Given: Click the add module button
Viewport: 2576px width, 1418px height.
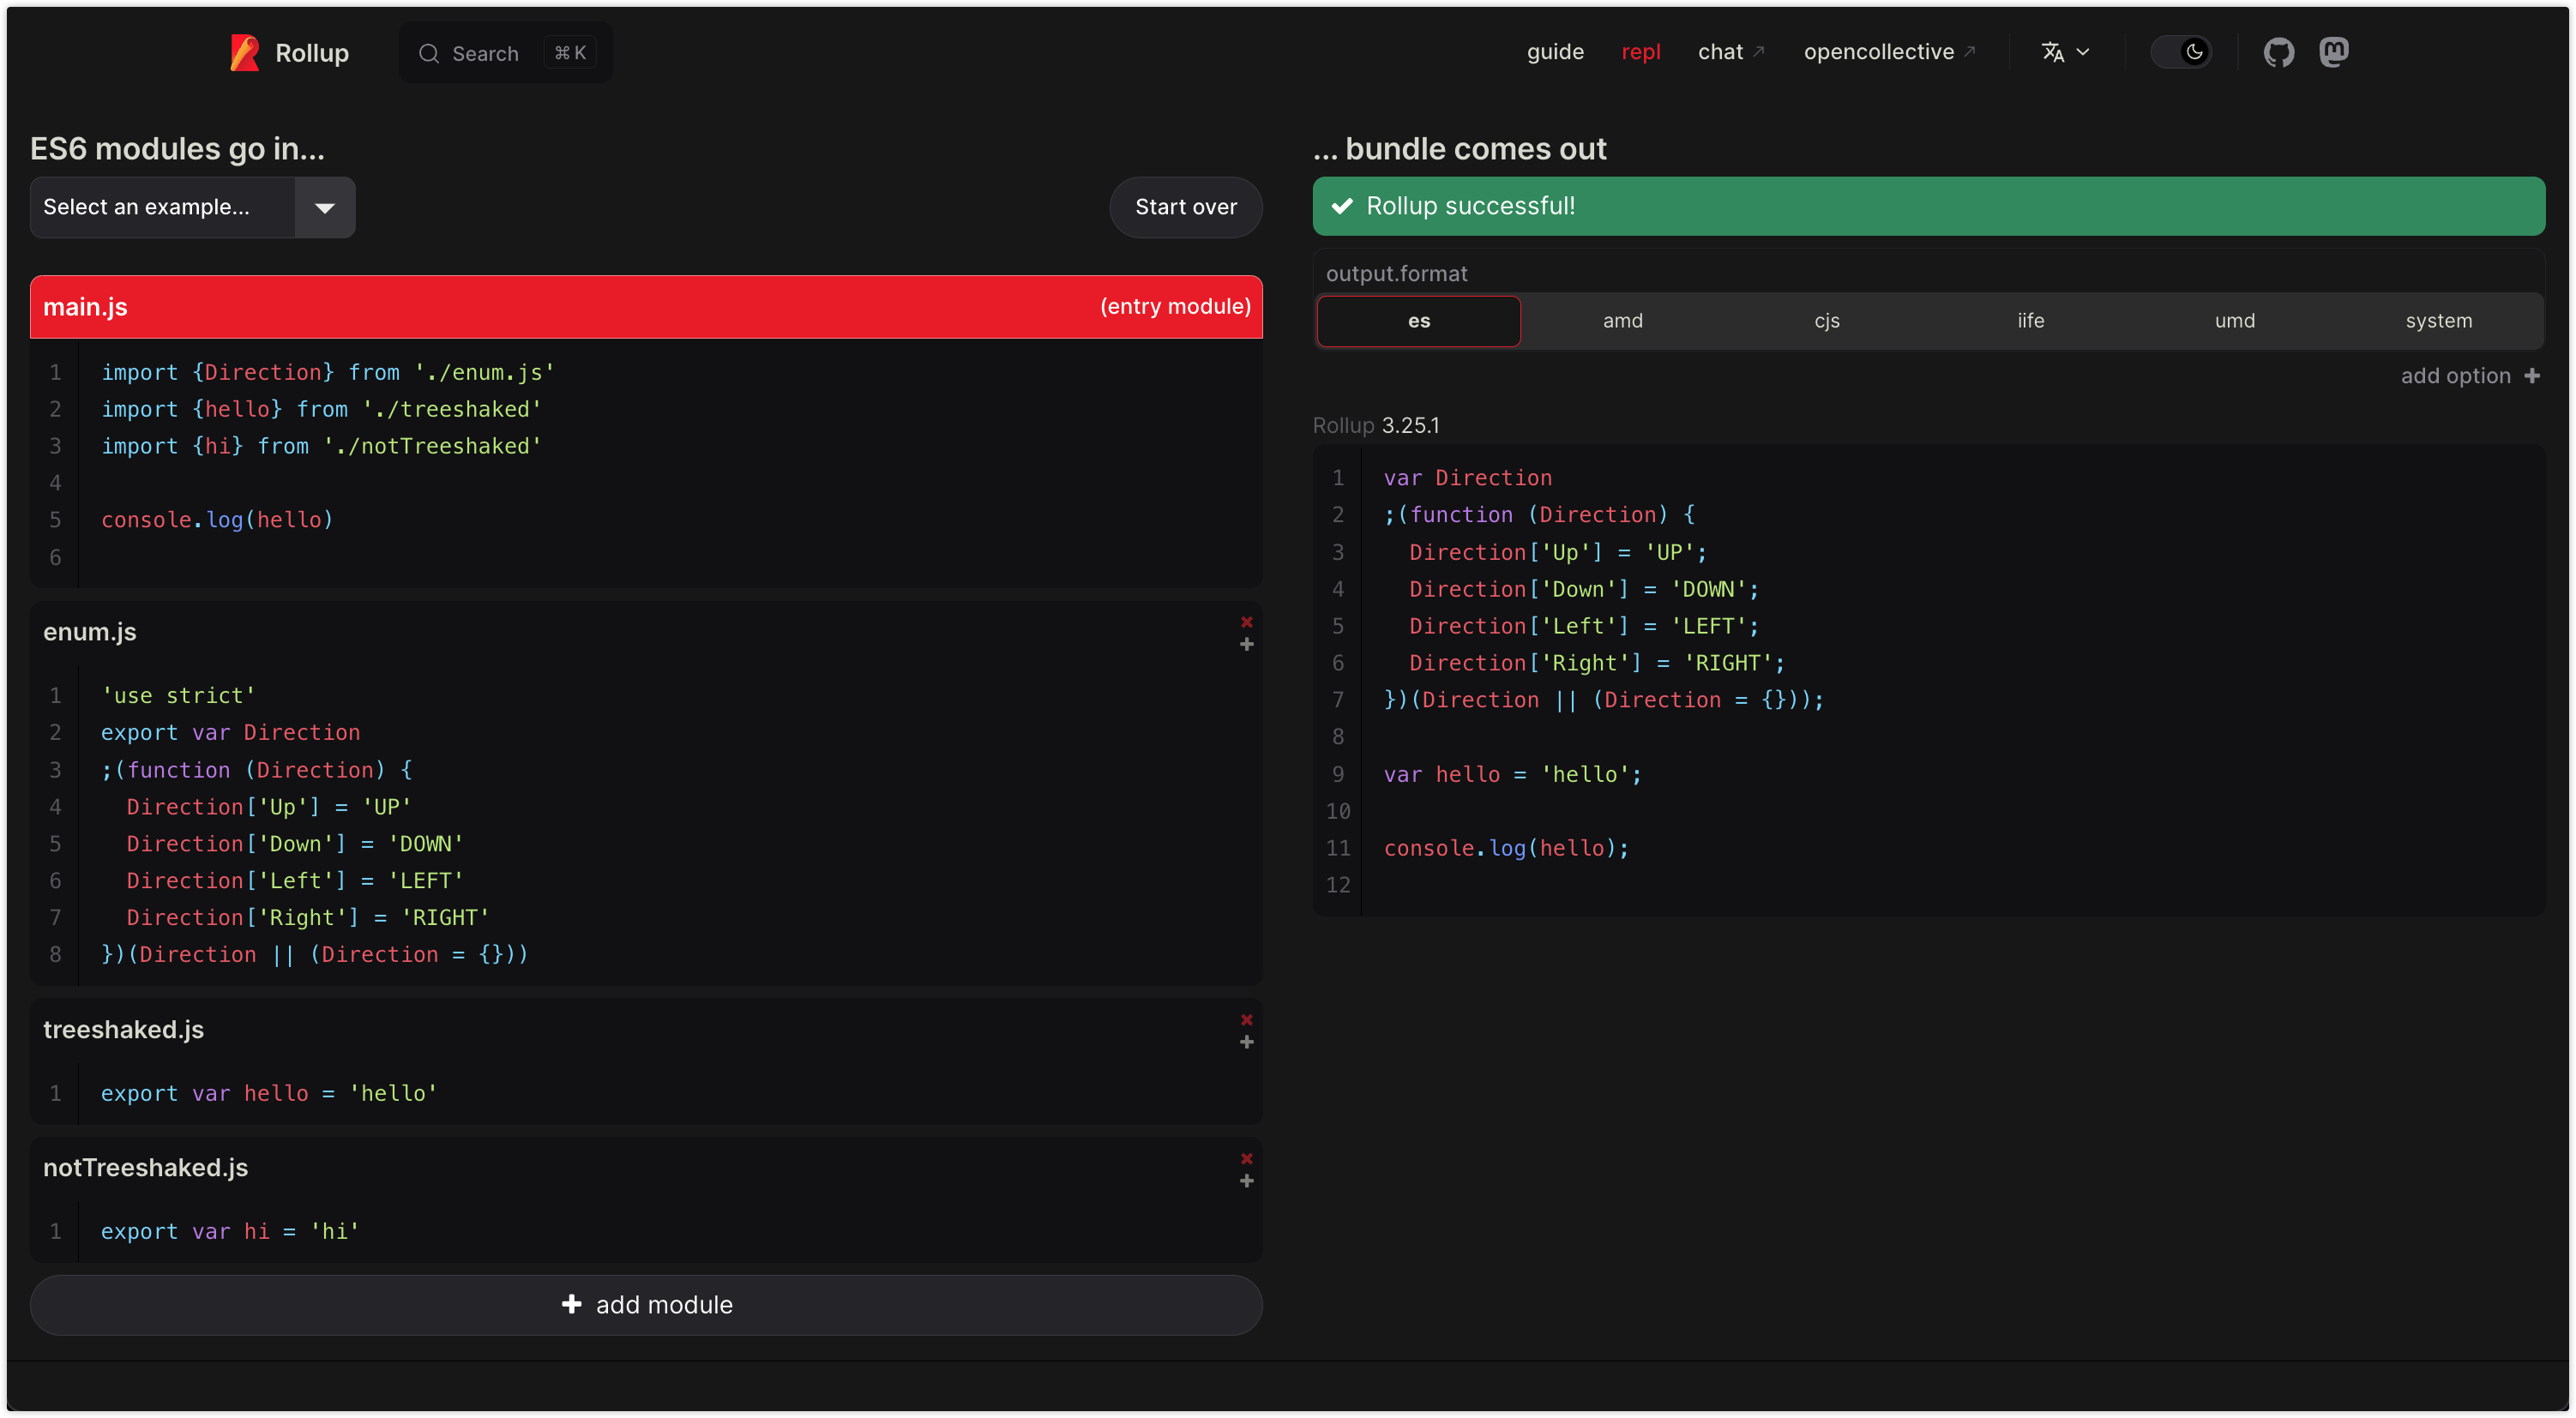Looking at the screenshot, I should pos(646,1304).
